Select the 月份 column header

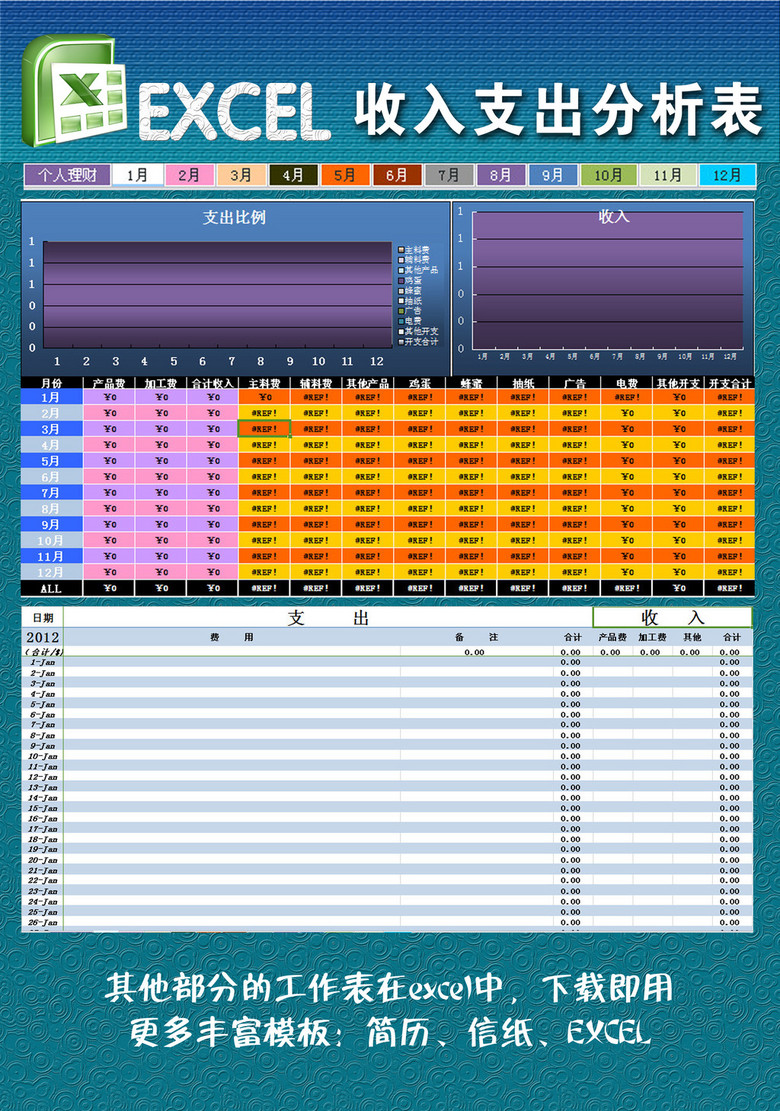click(51, 383)
